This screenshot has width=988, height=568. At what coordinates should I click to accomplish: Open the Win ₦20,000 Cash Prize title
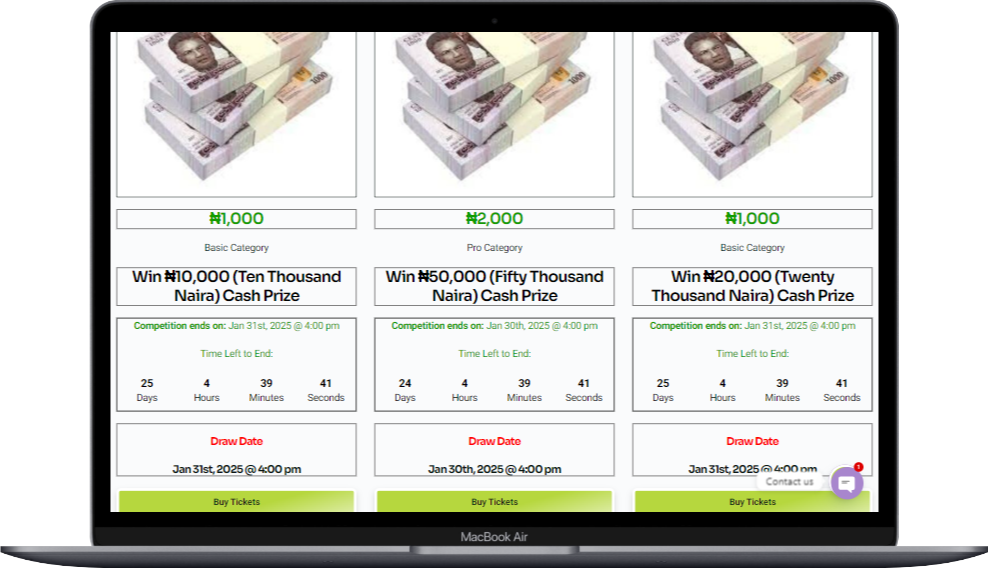[x=752, y=286]
